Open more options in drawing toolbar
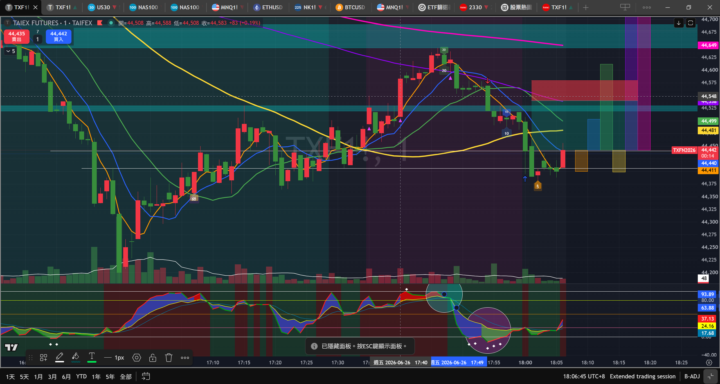 point(185,357)
